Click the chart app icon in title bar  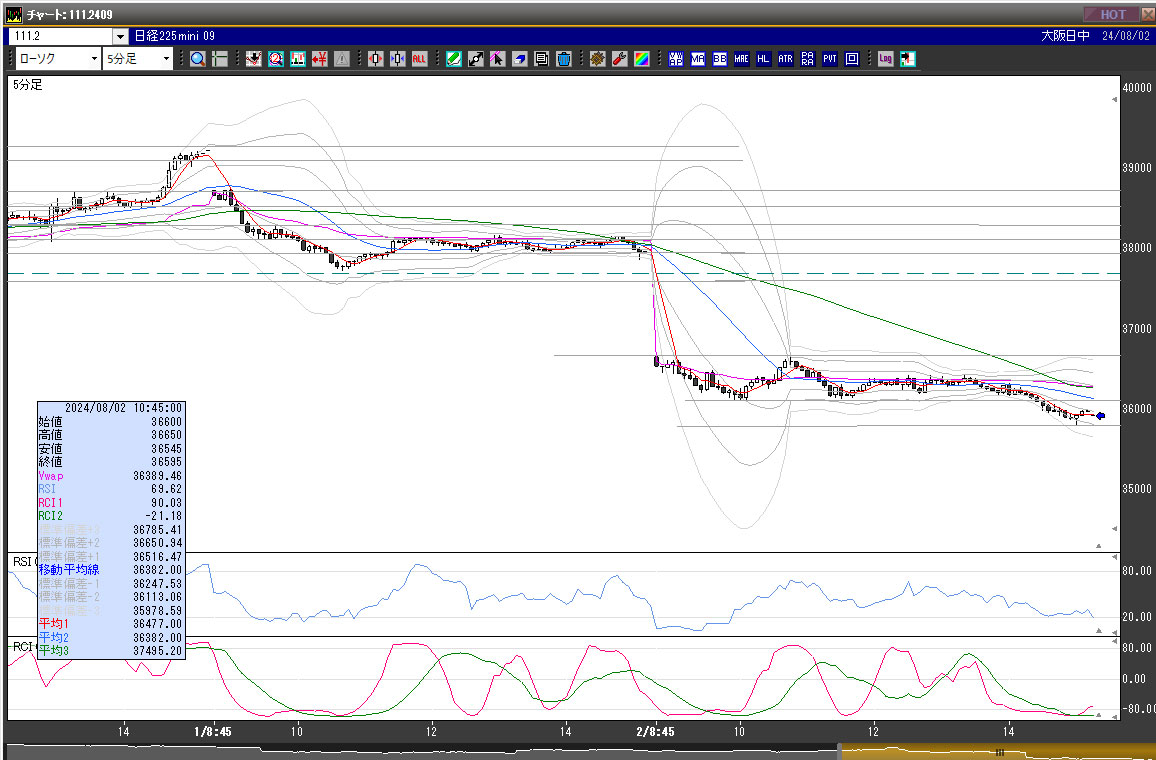coord(14,14)
